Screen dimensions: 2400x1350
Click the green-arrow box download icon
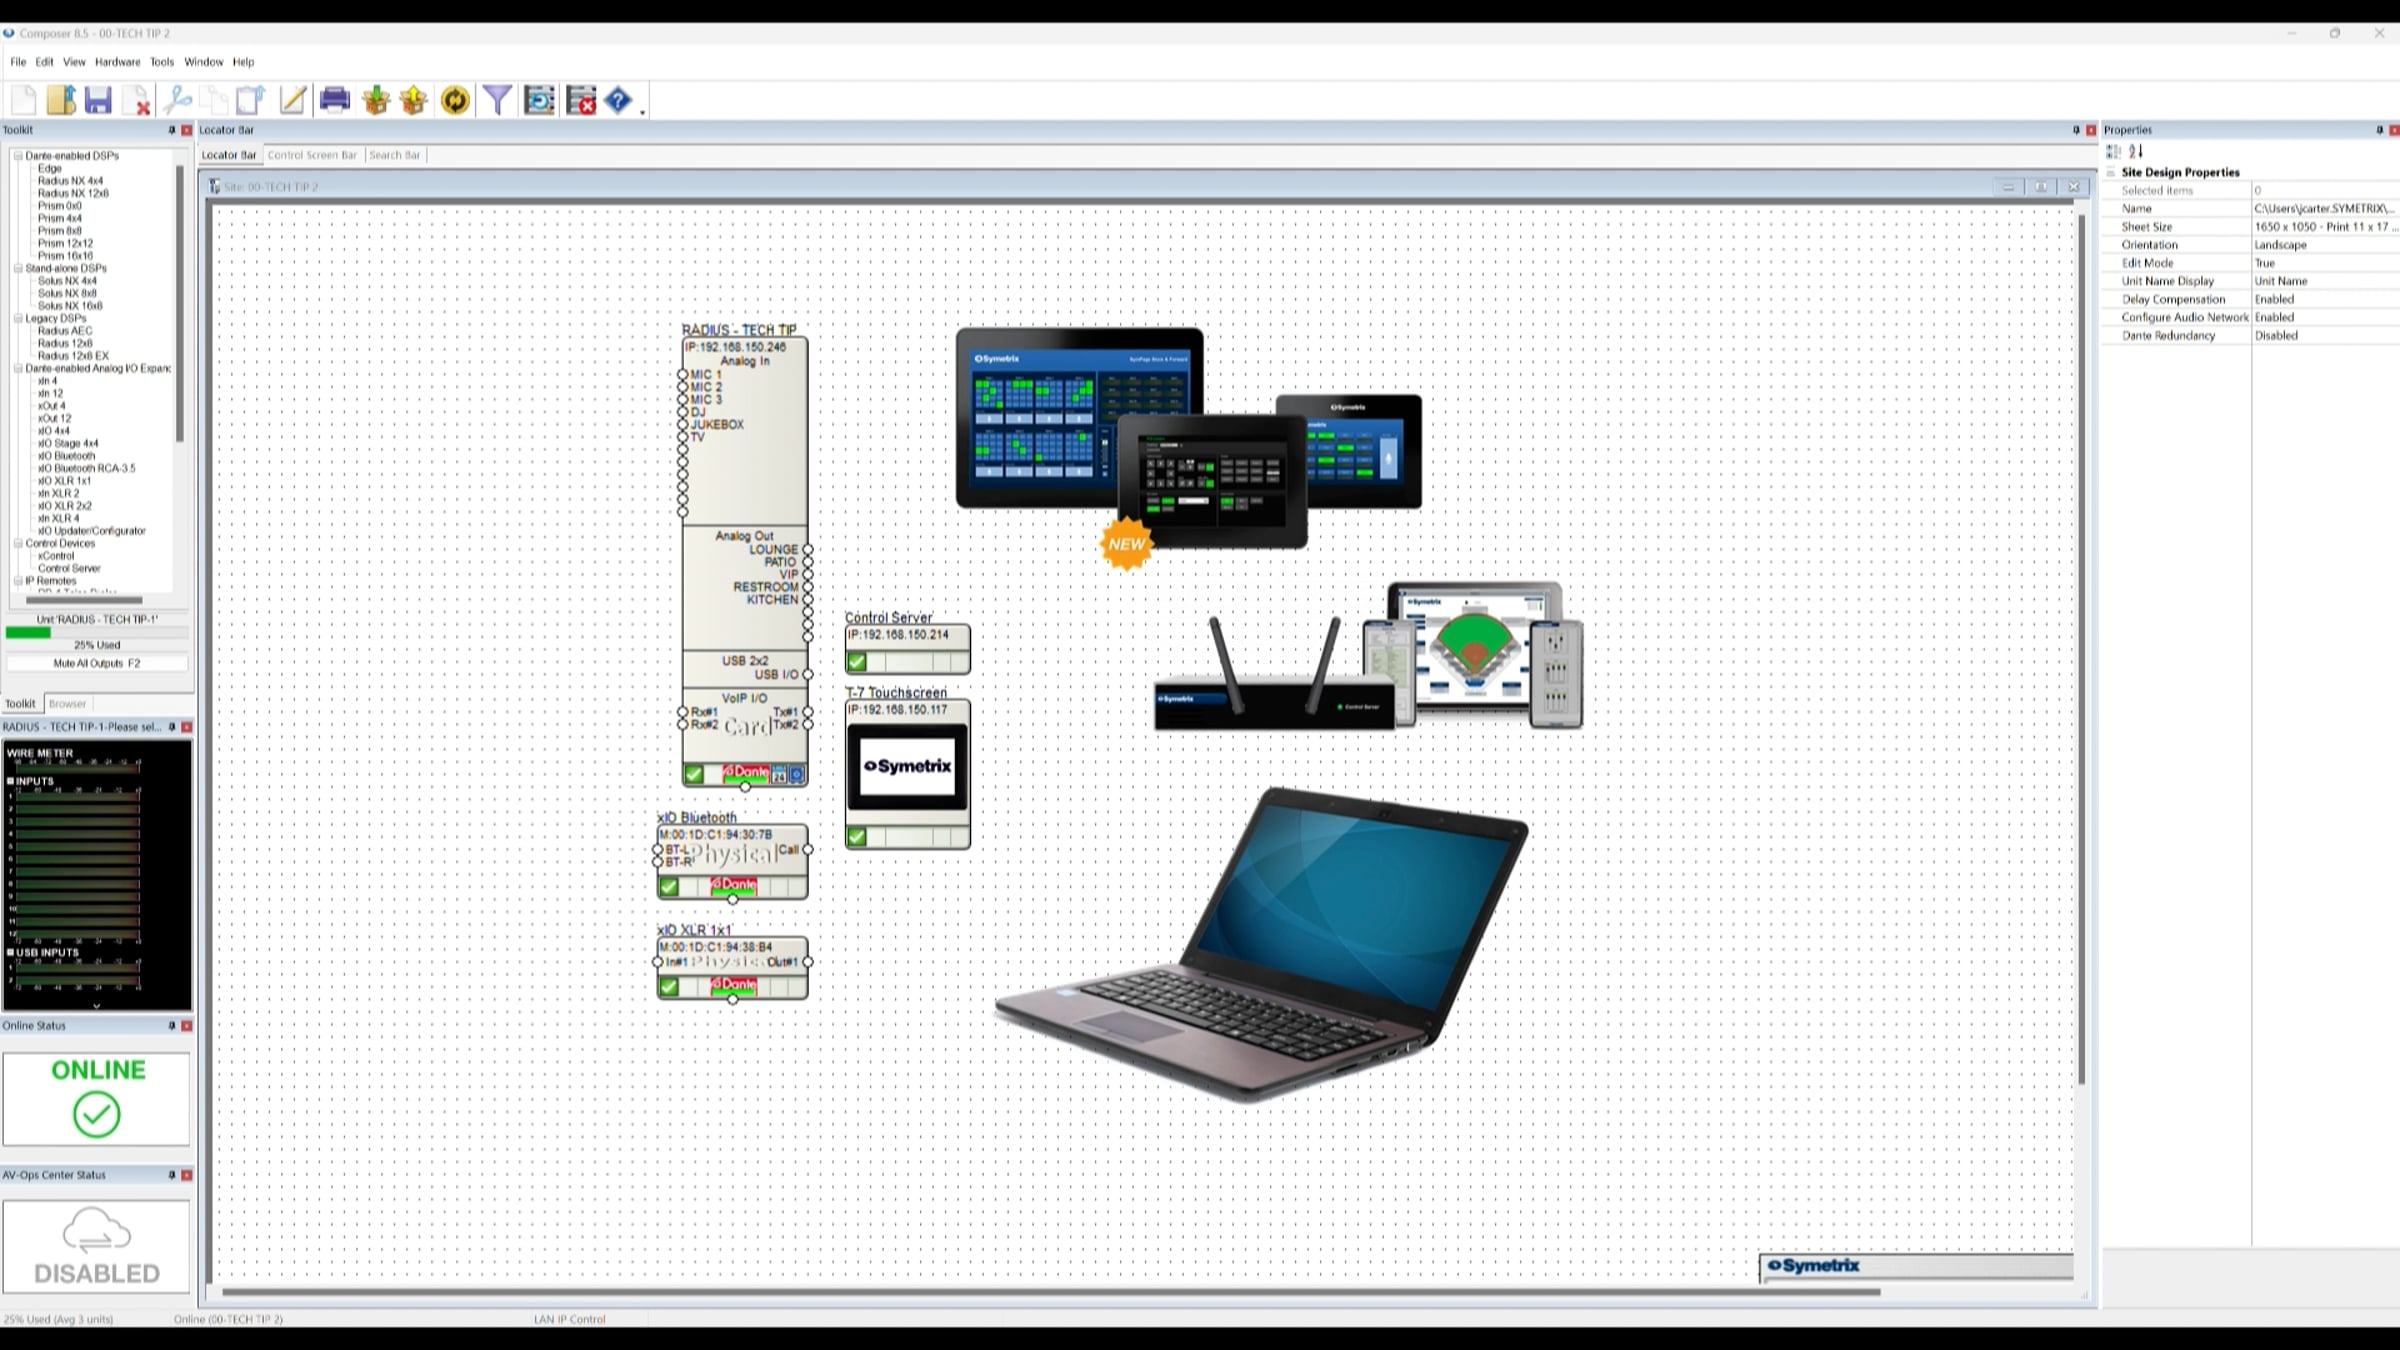[376, 100]
